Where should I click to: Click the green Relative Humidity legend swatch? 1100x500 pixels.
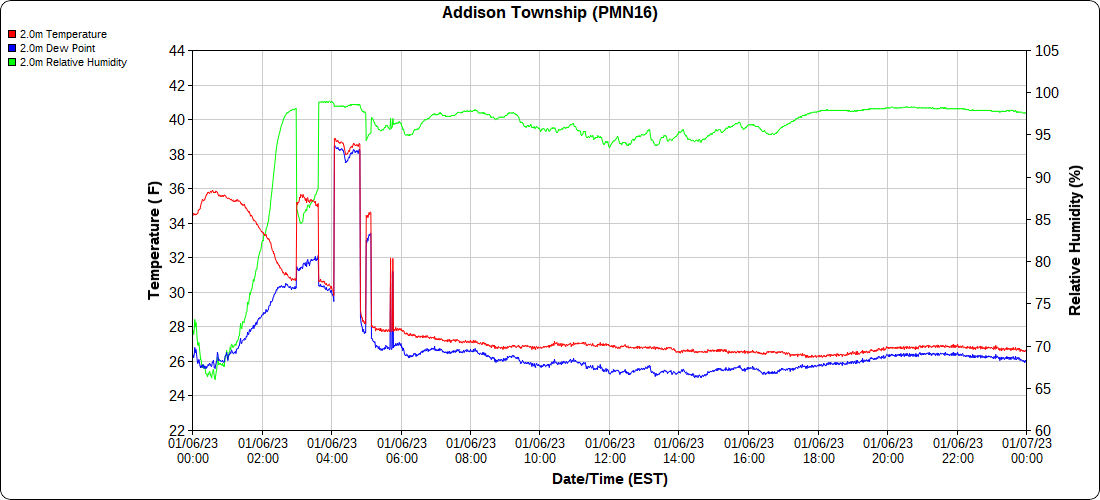tap(12, 62)
